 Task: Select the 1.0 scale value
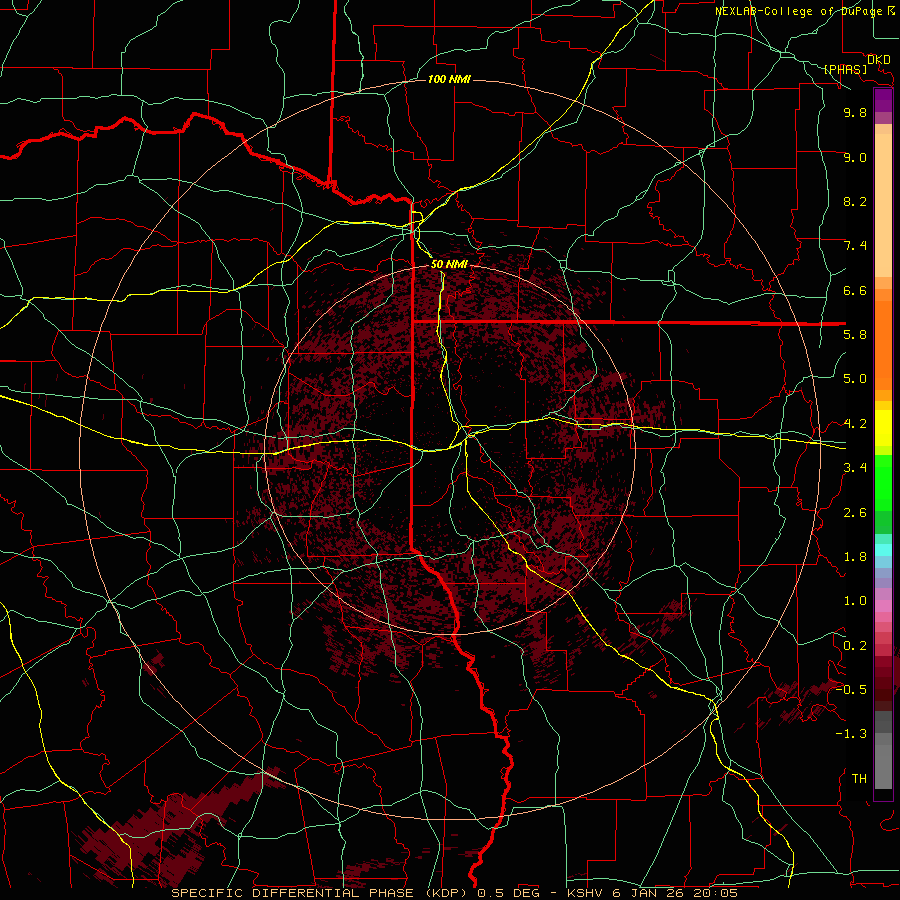[x=855, y=601]
